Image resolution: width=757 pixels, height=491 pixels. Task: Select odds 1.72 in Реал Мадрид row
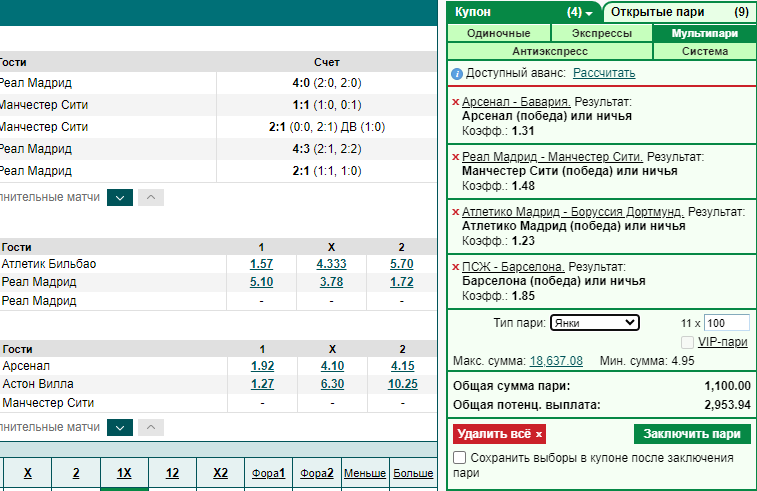click(x=402, y=282)
